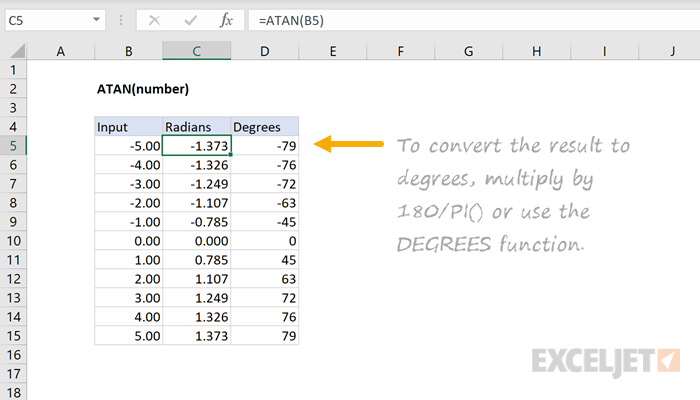
Task: Select the cell showing 79 degrees
Action: [265, 335]
